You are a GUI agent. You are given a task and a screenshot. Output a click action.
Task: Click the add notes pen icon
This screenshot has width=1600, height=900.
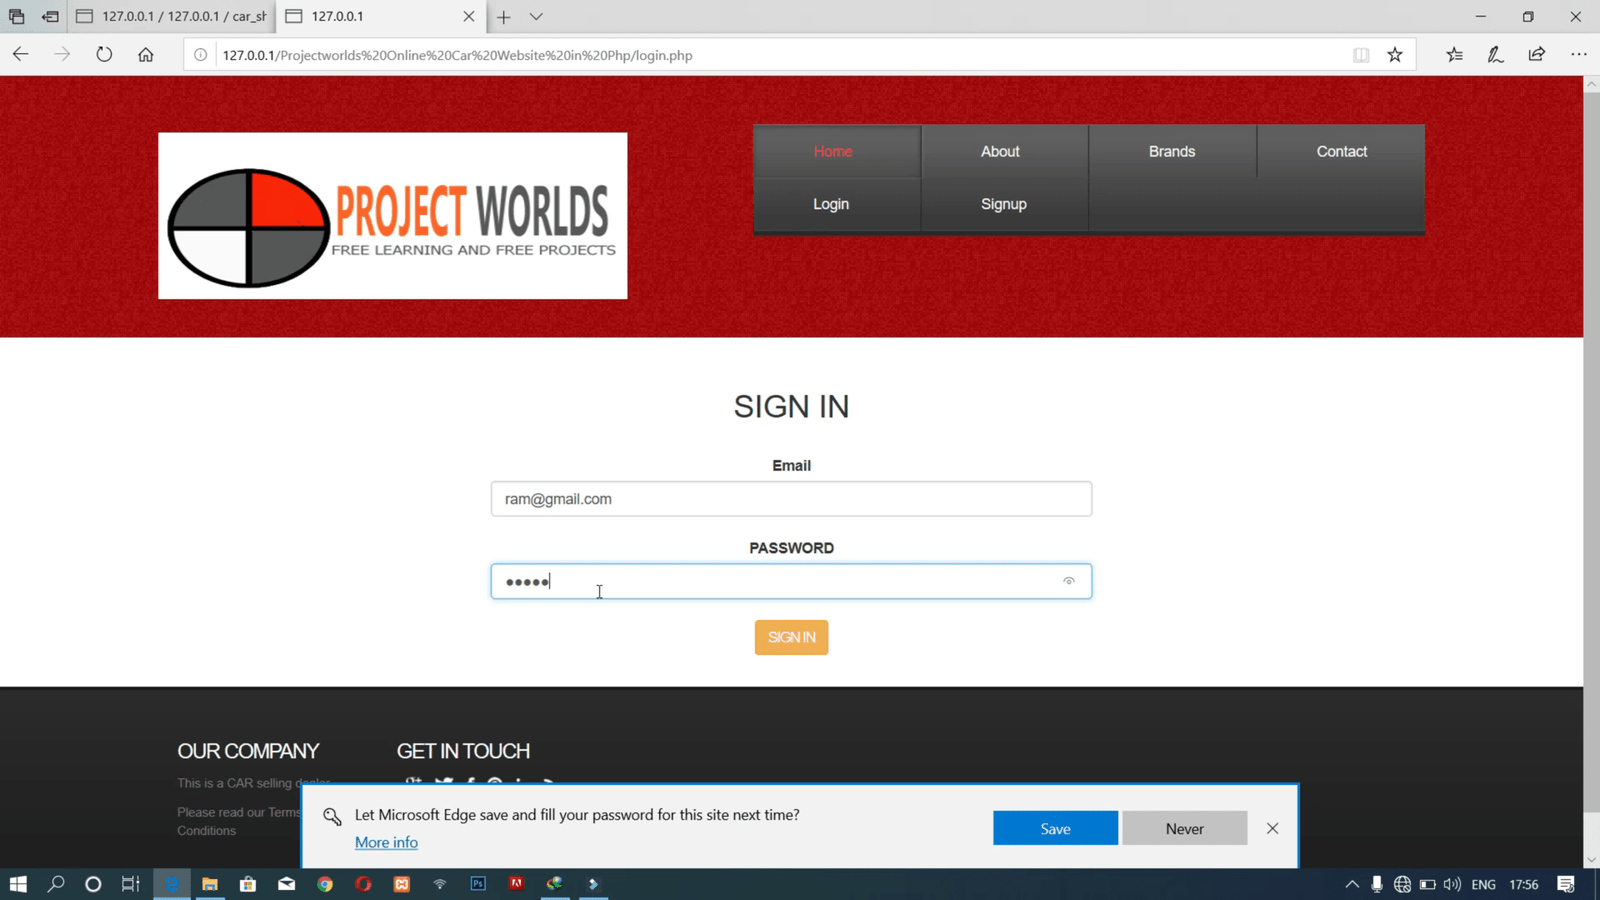(1495, 55)
